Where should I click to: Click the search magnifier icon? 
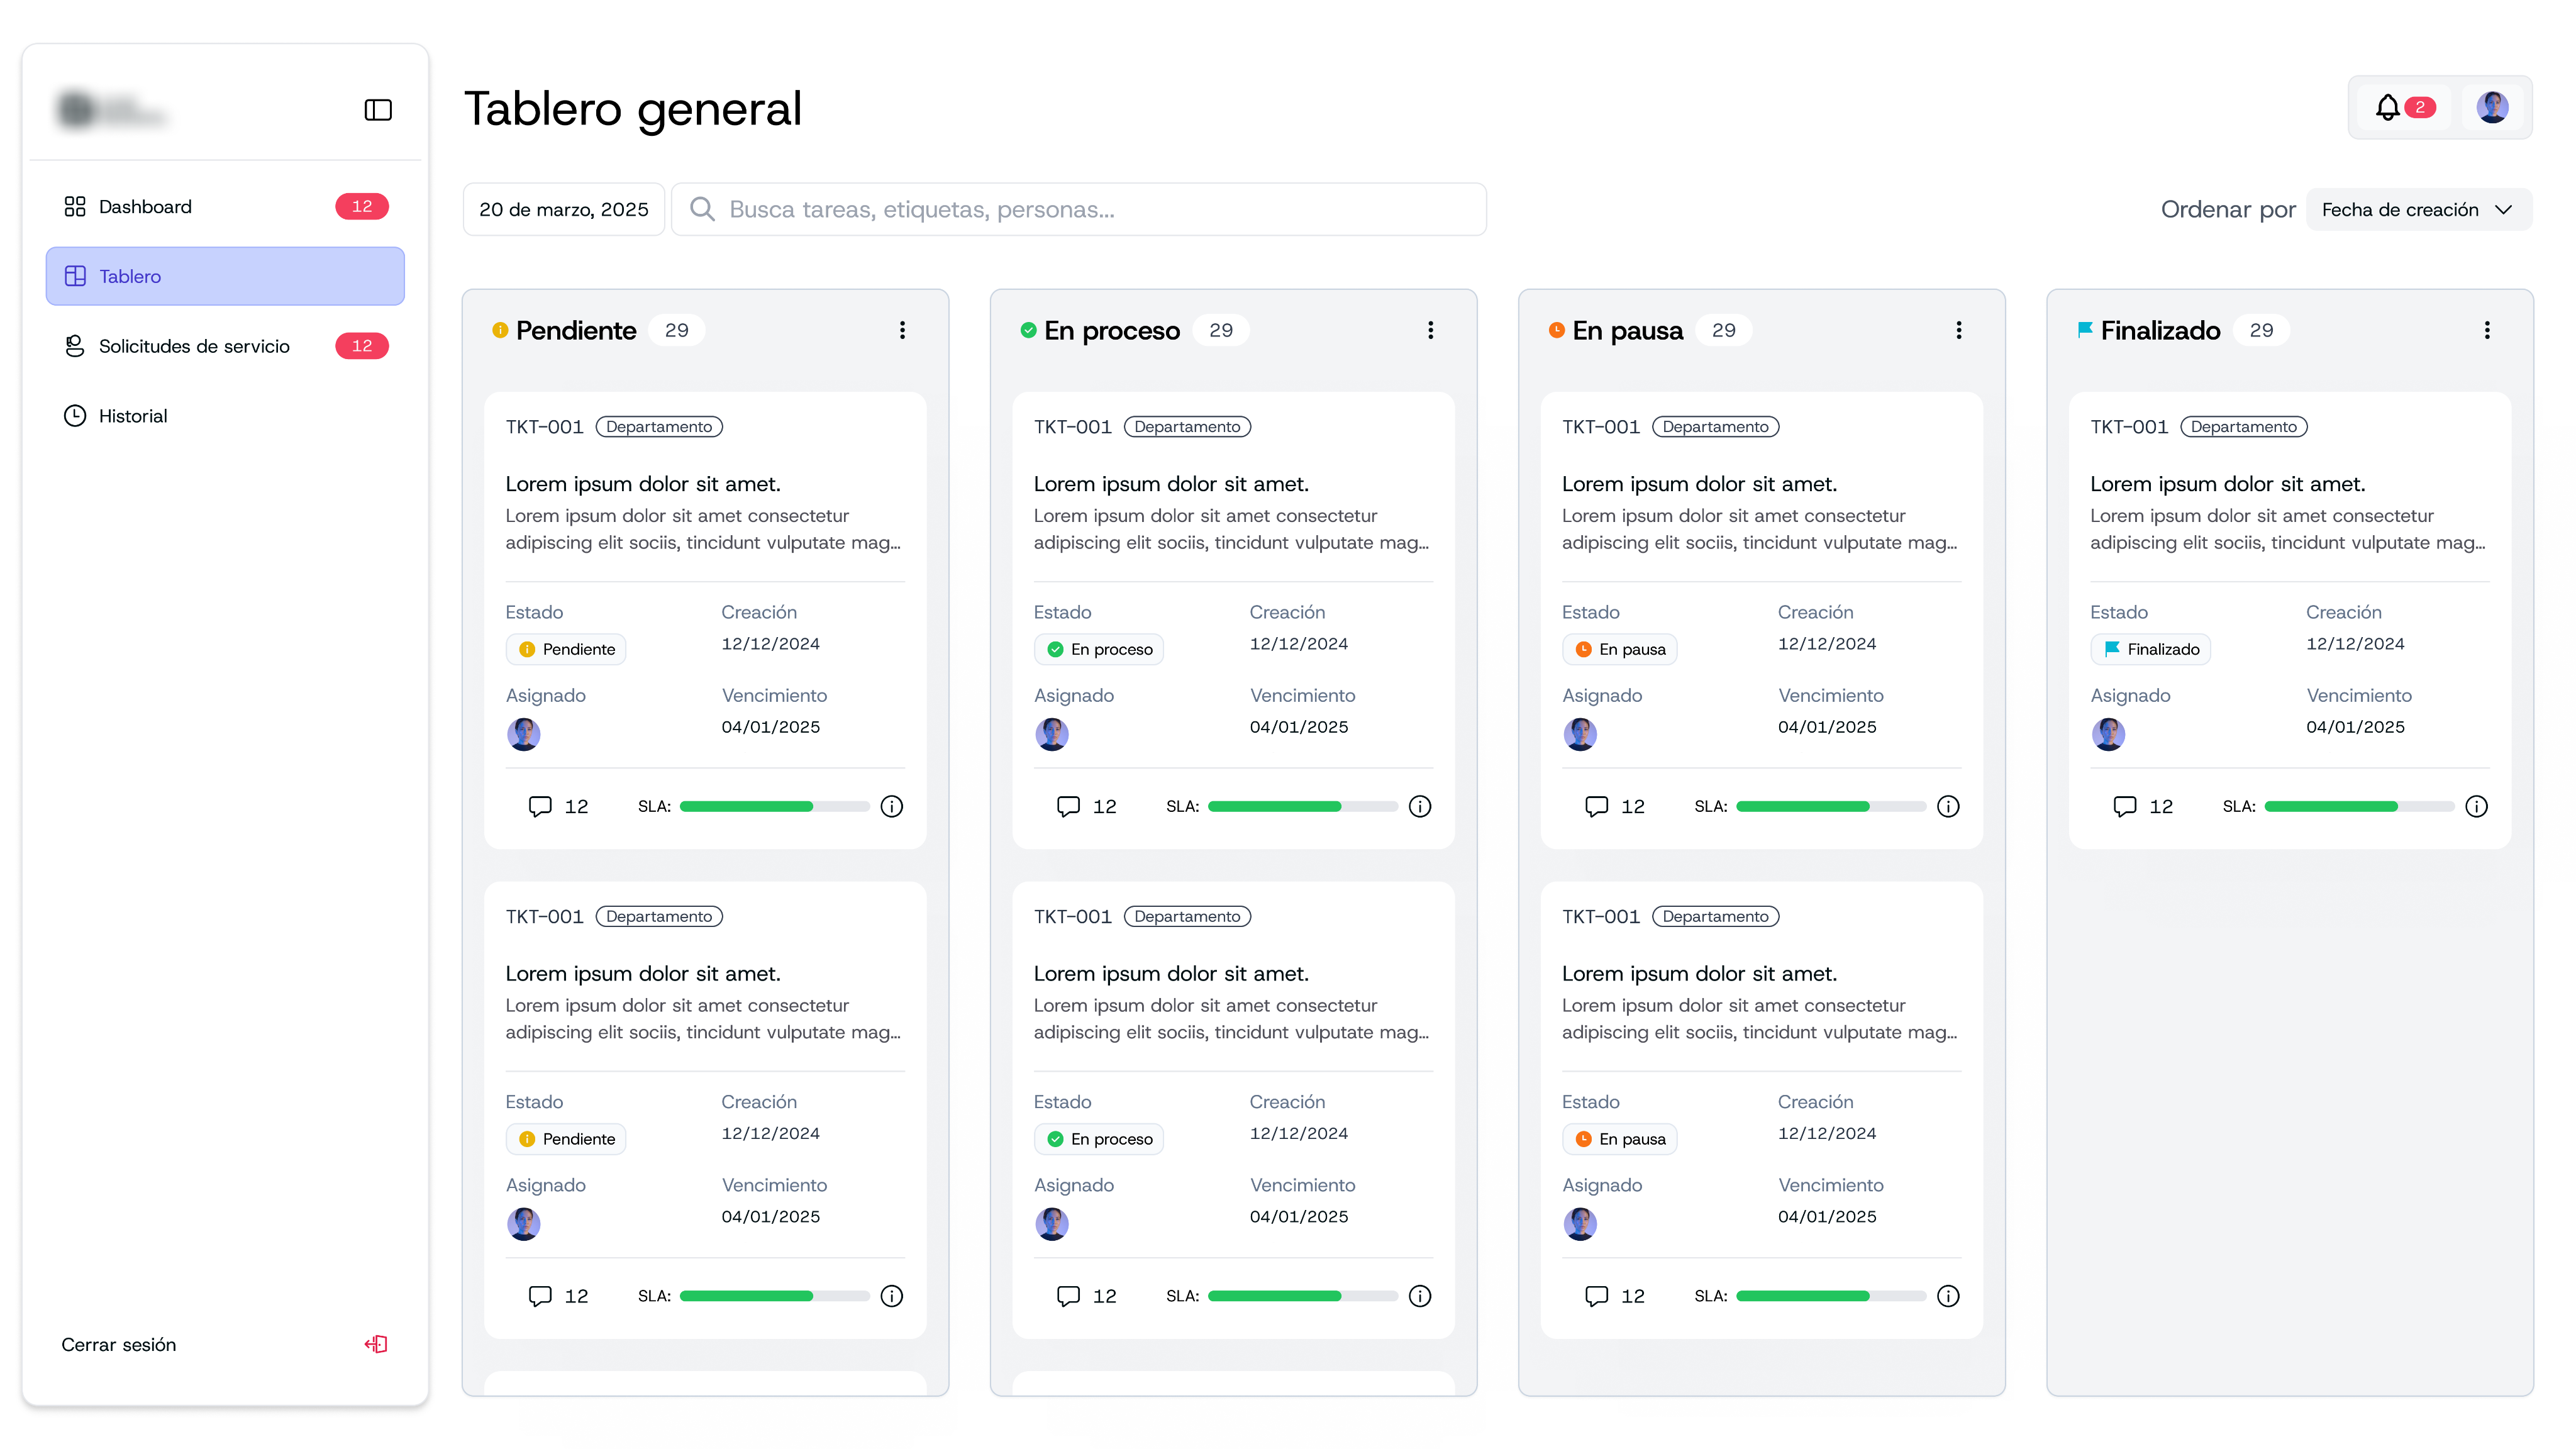pos(702,209)
